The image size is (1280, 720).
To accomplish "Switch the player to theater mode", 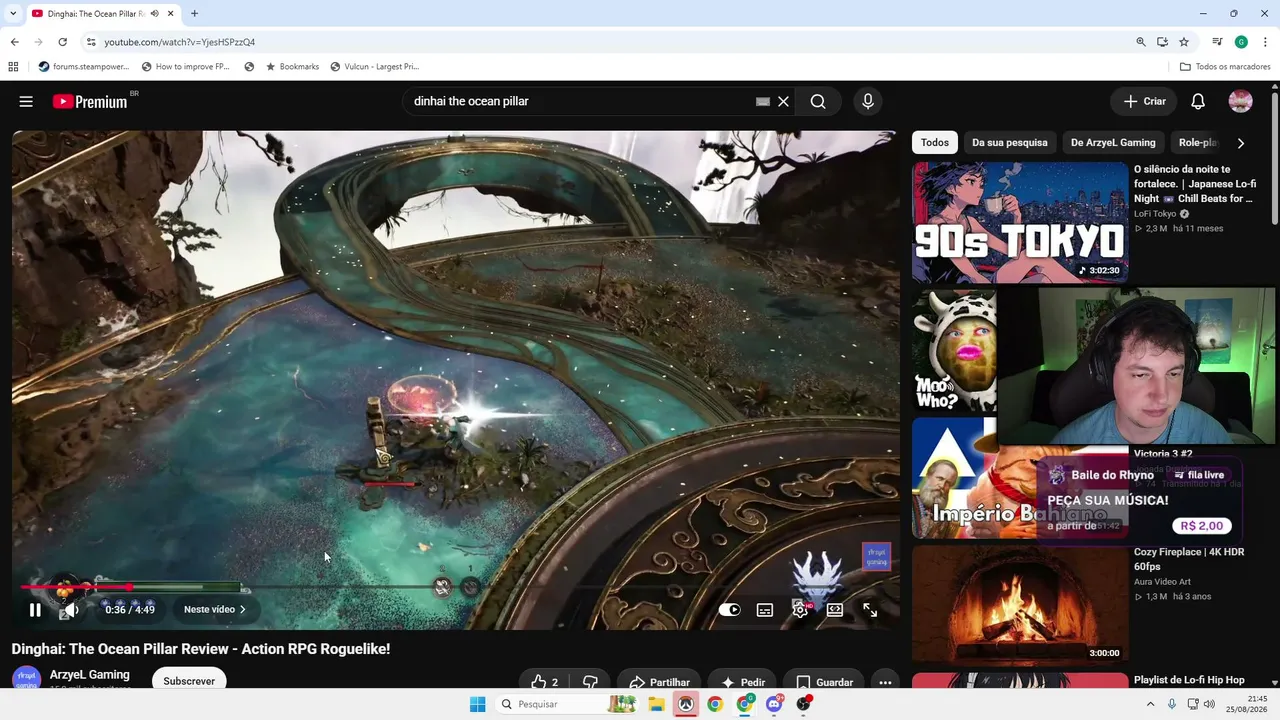I will [835, 610].
